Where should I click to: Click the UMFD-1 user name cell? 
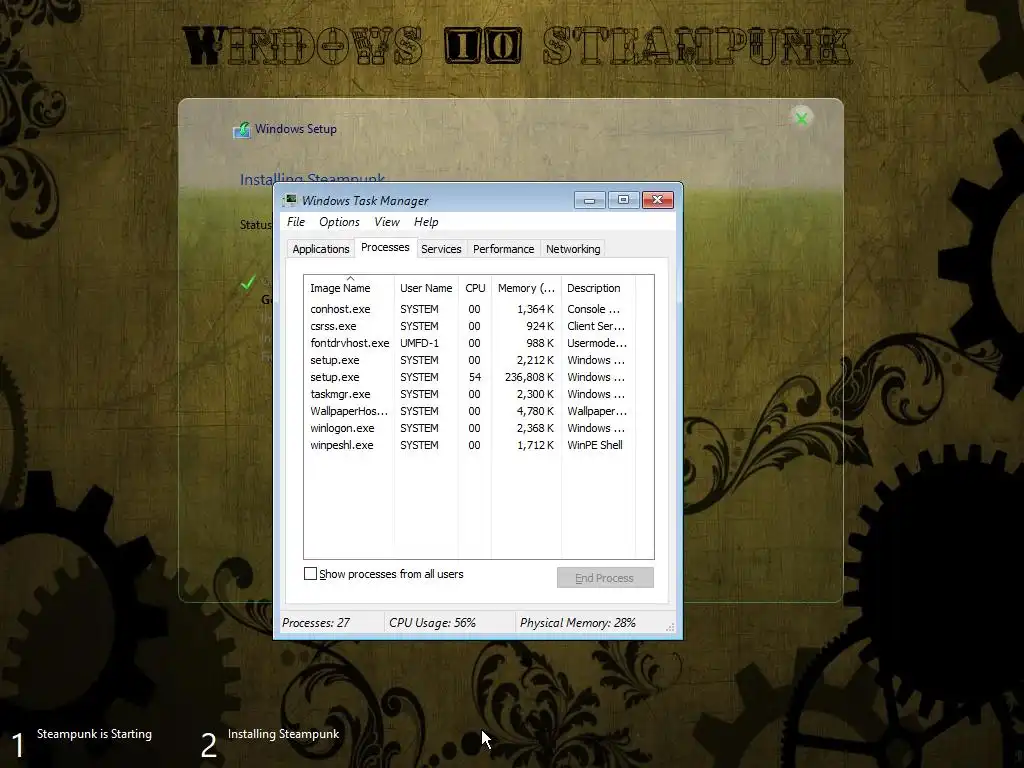419,343
